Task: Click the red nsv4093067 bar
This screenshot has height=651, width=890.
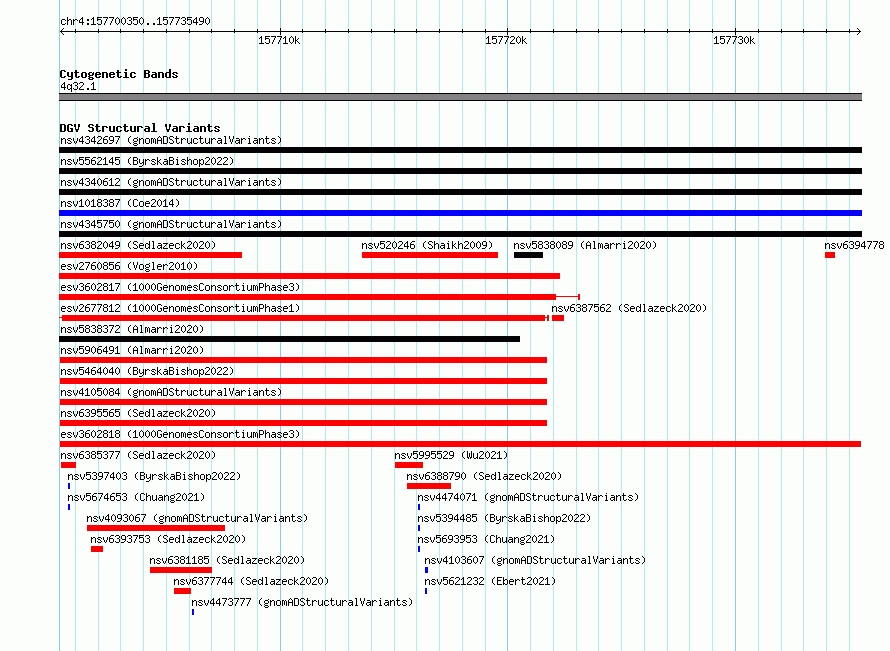Action: coord(156,528)
